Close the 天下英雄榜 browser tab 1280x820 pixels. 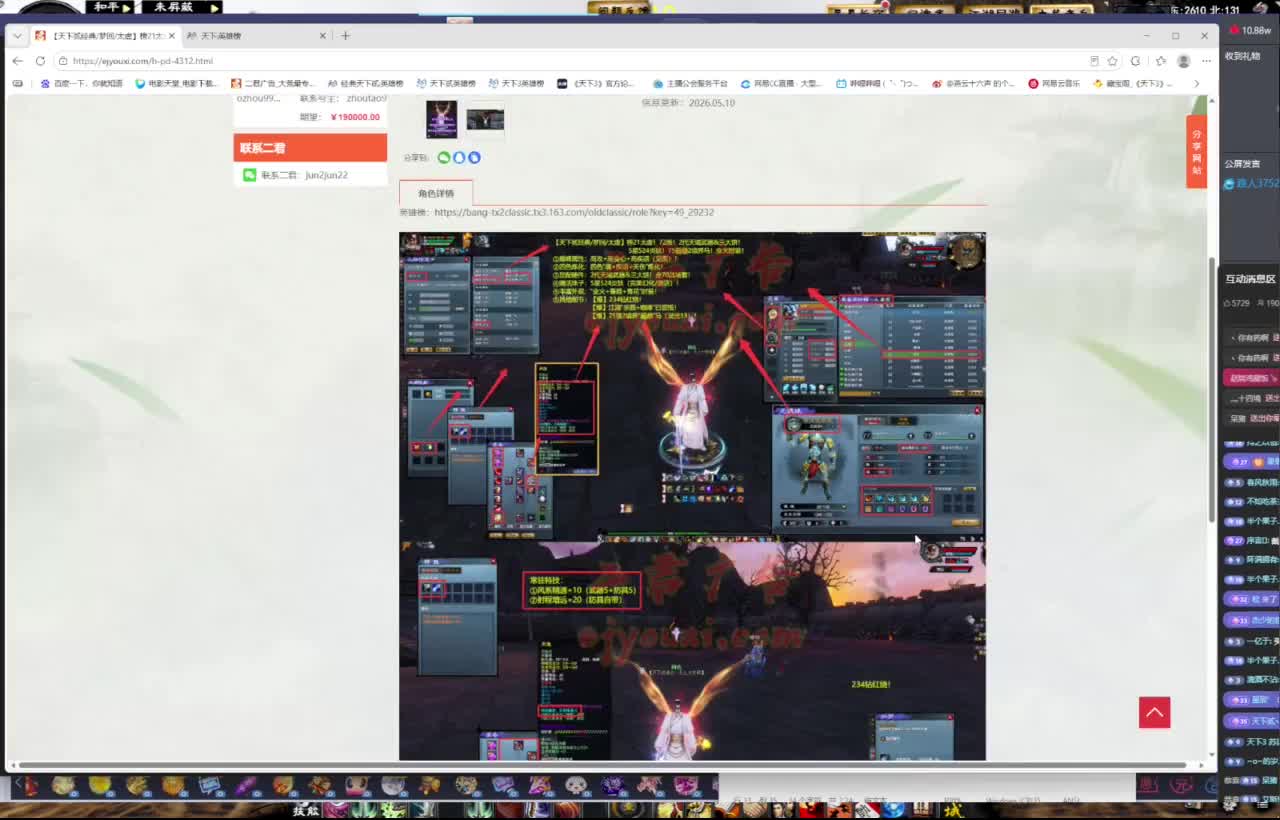[323, 36]
